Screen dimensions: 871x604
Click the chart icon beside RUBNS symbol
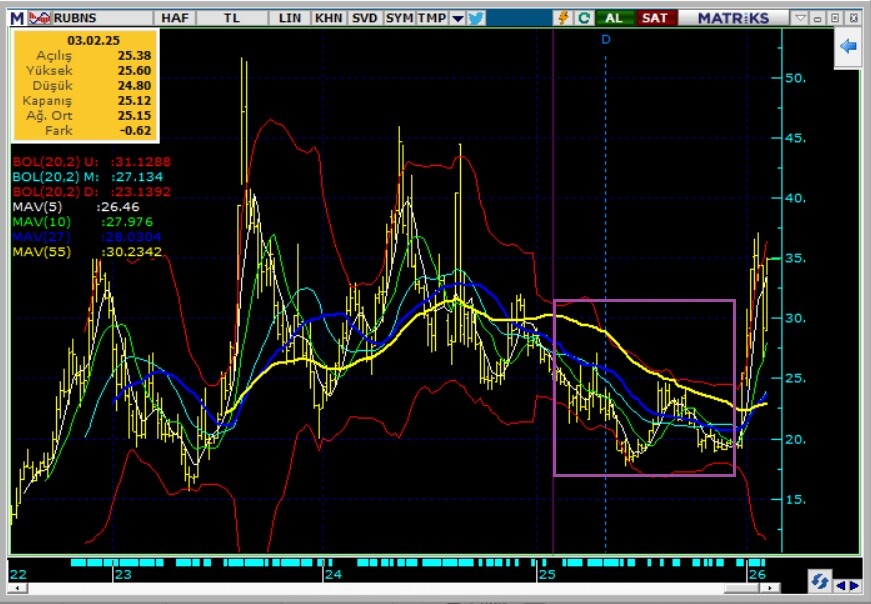tap(39, 18)
